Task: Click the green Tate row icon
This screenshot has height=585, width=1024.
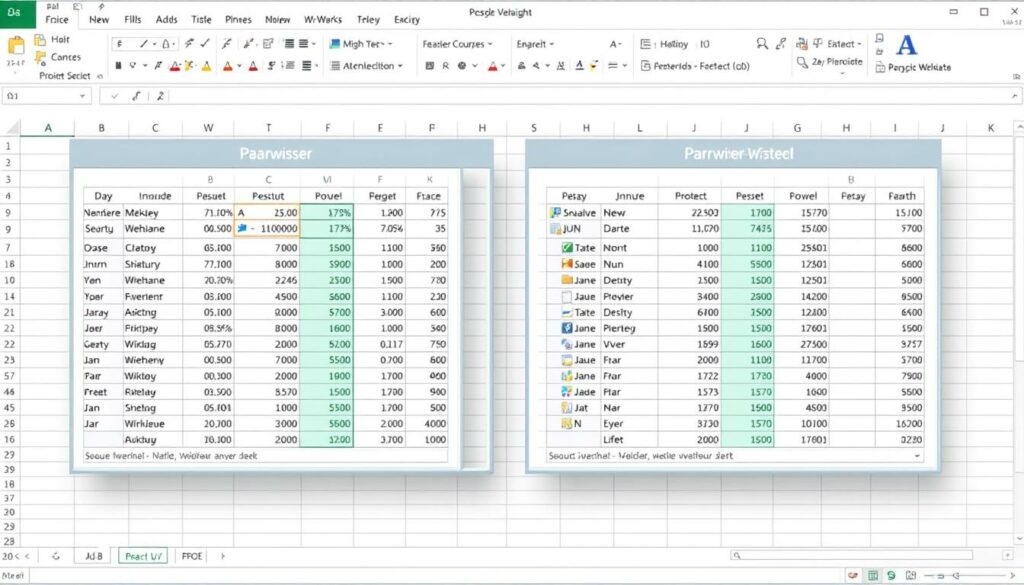Action: point(567,247)
